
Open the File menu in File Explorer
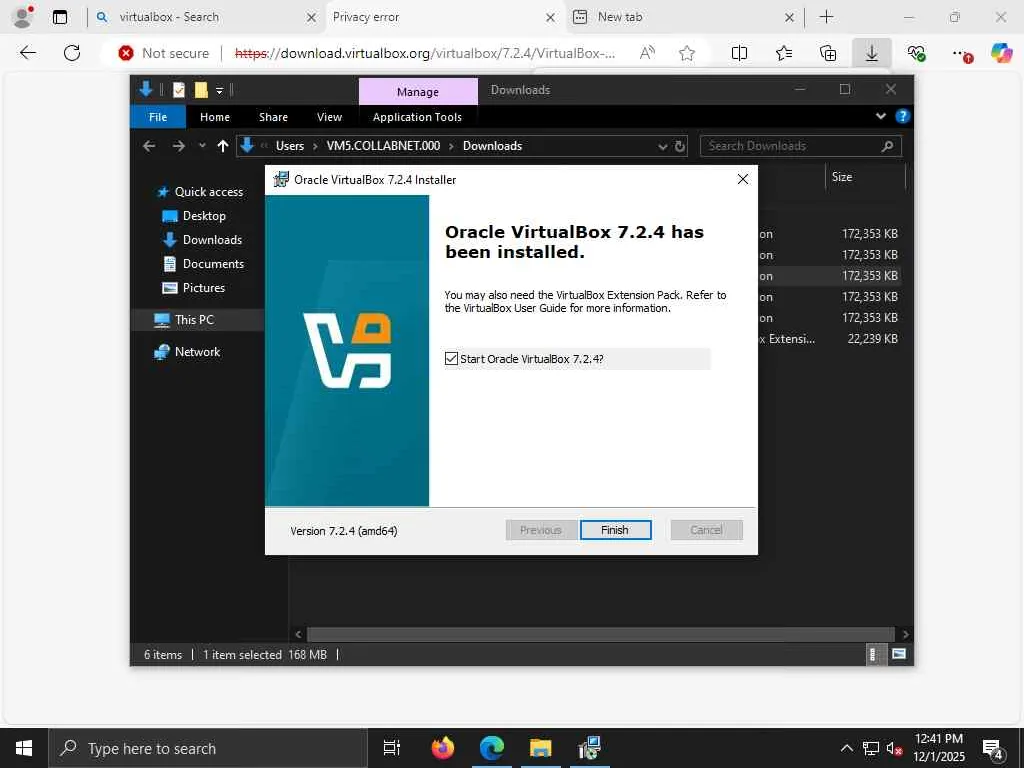(158, 117)
